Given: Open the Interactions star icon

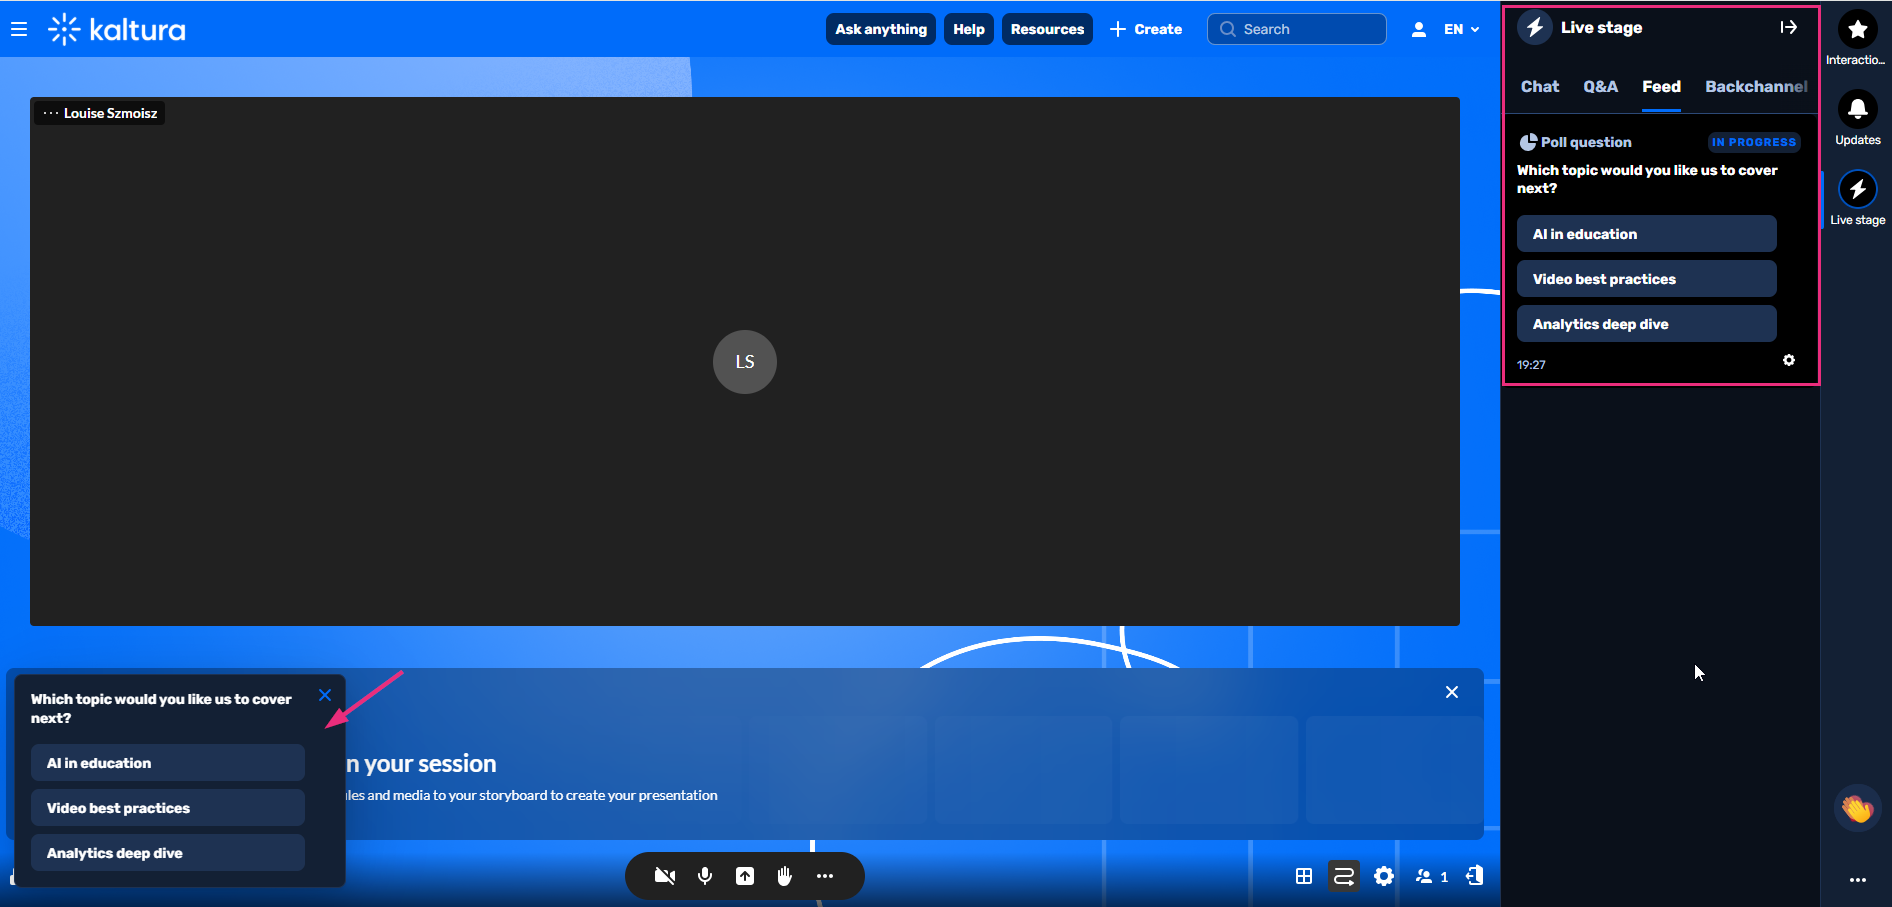Looking at the screenshot, I should point(1857,30).
